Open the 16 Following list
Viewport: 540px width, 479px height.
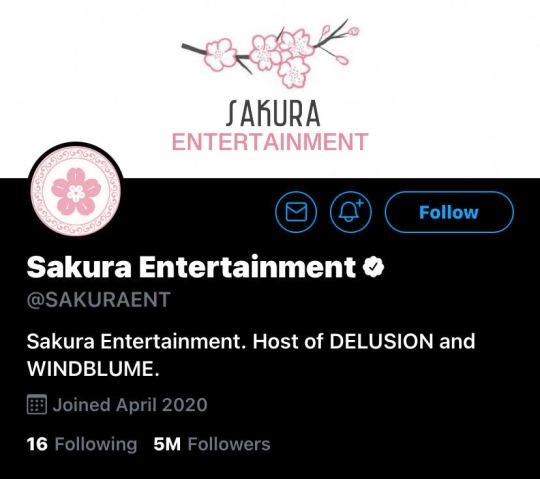[x=82, y=444]
